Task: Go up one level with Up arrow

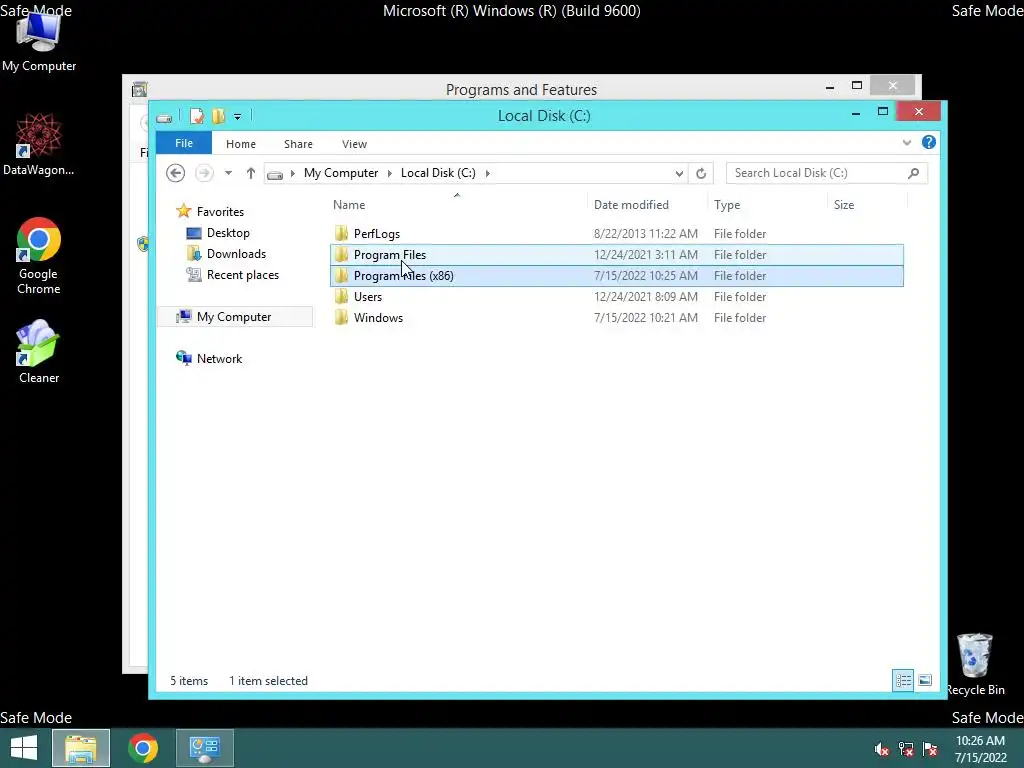Action: [x=251, y=173]
